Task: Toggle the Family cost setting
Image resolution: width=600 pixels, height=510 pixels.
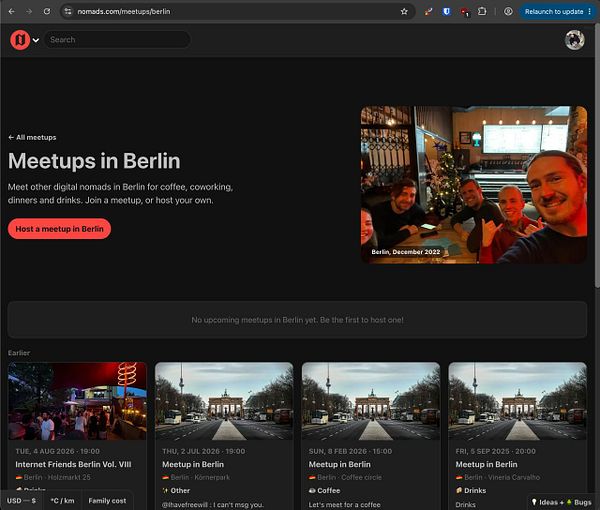Action: point(107,500)
